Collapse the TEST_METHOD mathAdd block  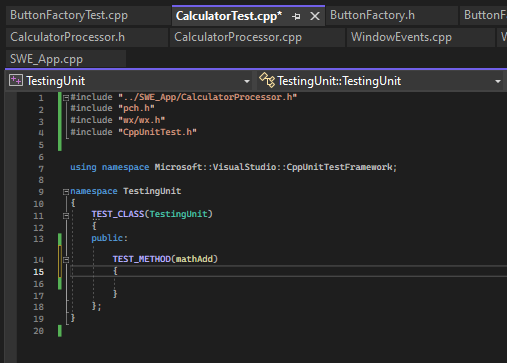[x=66, y=260]
